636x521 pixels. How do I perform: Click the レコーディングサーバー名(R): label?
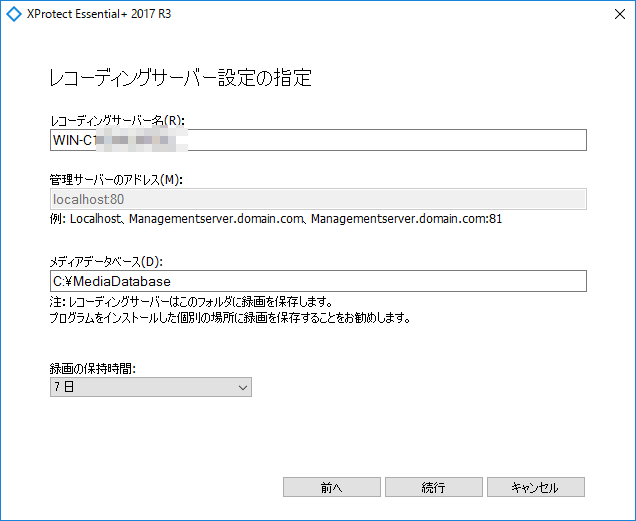117,121
